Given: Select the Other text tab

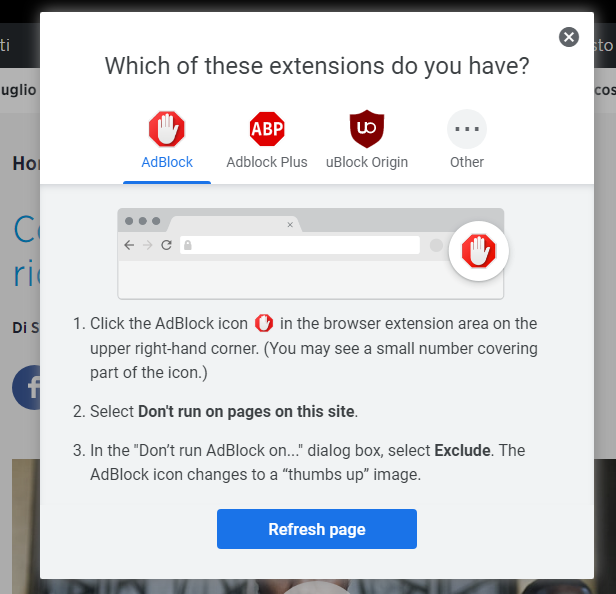Looking at the screenshot, I should click(467, 162).
